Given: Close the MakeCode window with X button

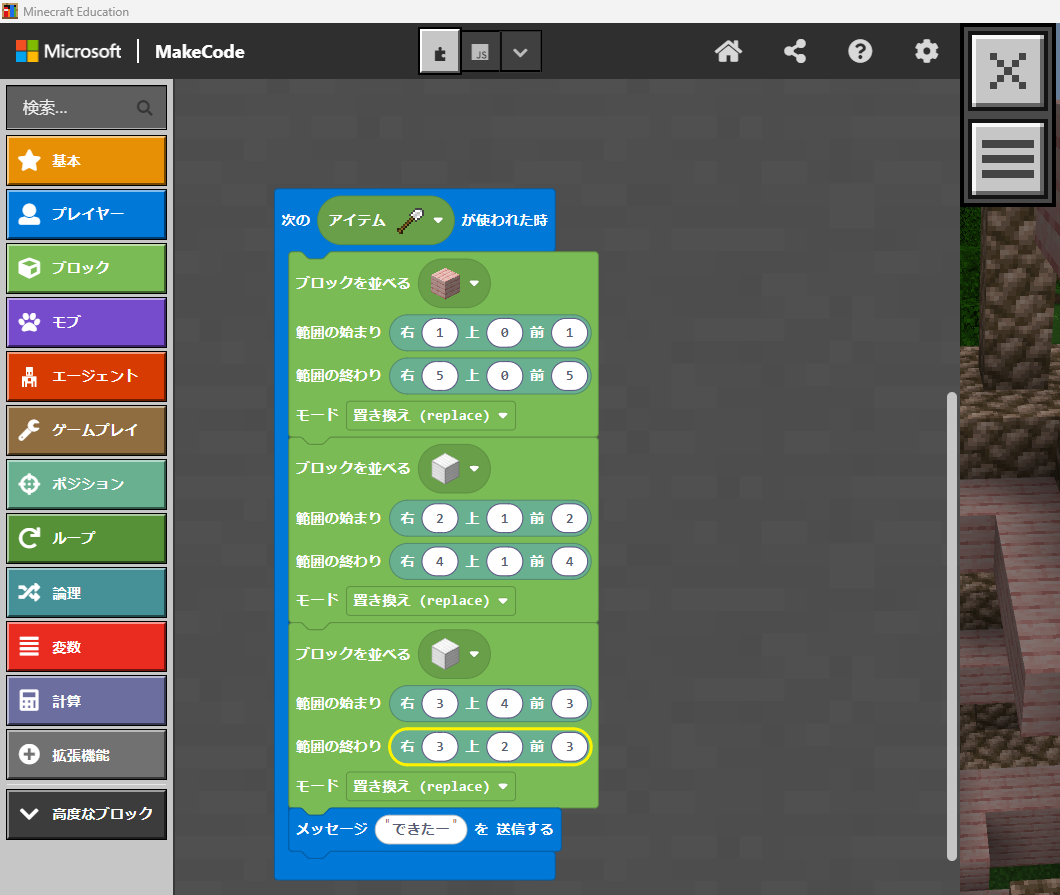Looking at the screenshot, I should (x=1007, y=70).
